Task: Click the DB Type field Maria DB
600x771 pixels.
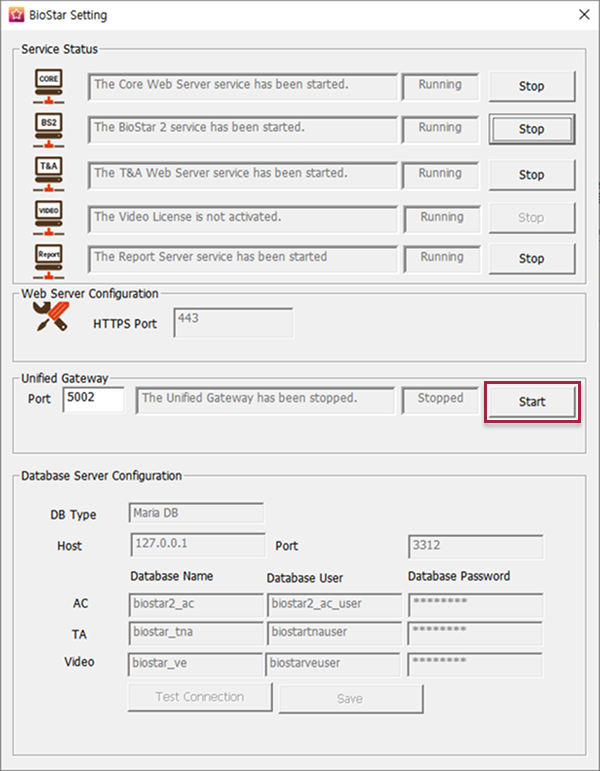Action: coord(196,513)
